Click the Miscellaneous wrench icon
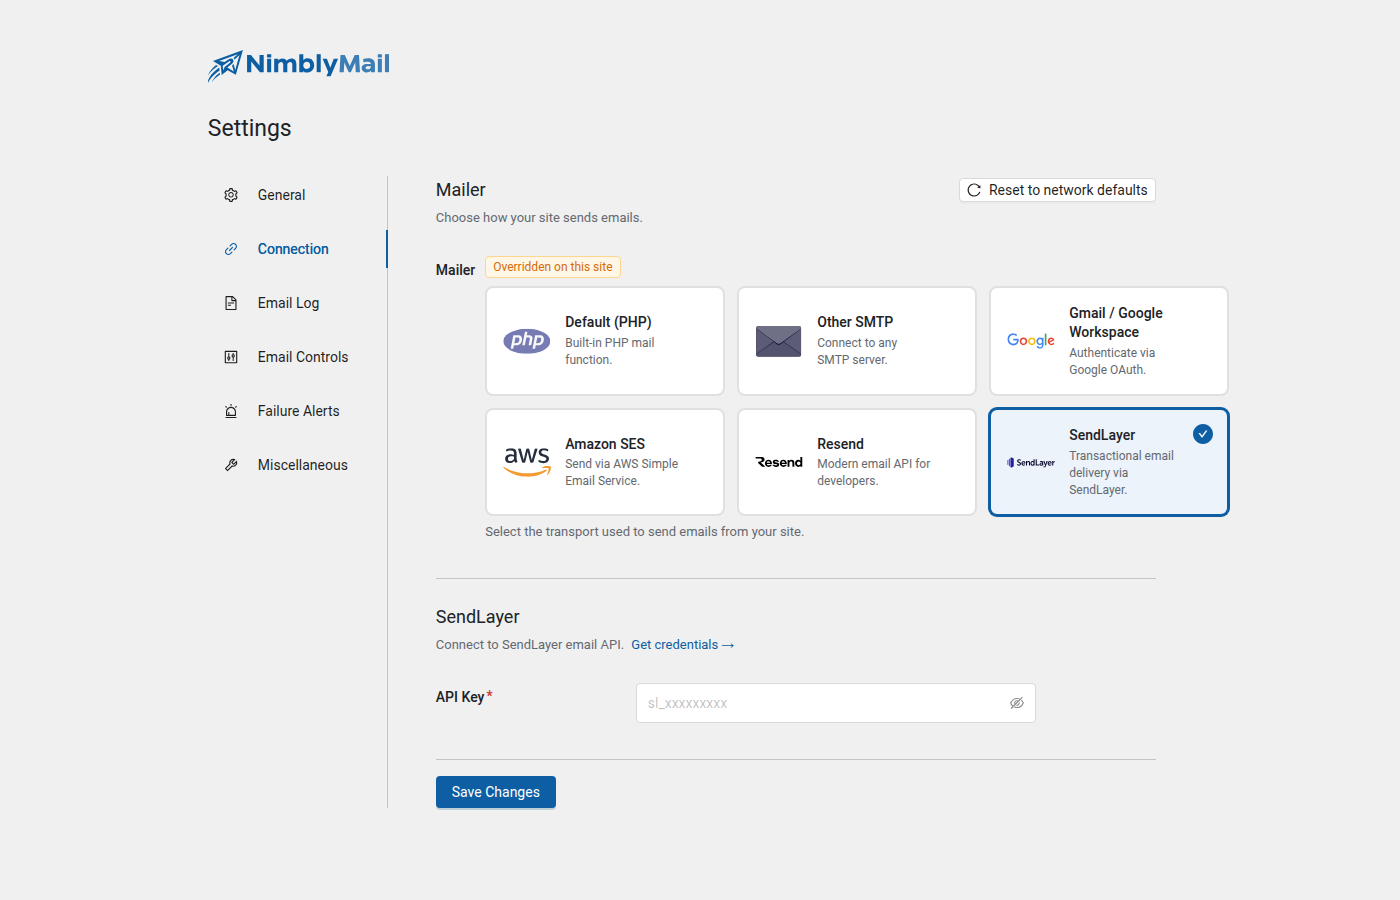 231,465
